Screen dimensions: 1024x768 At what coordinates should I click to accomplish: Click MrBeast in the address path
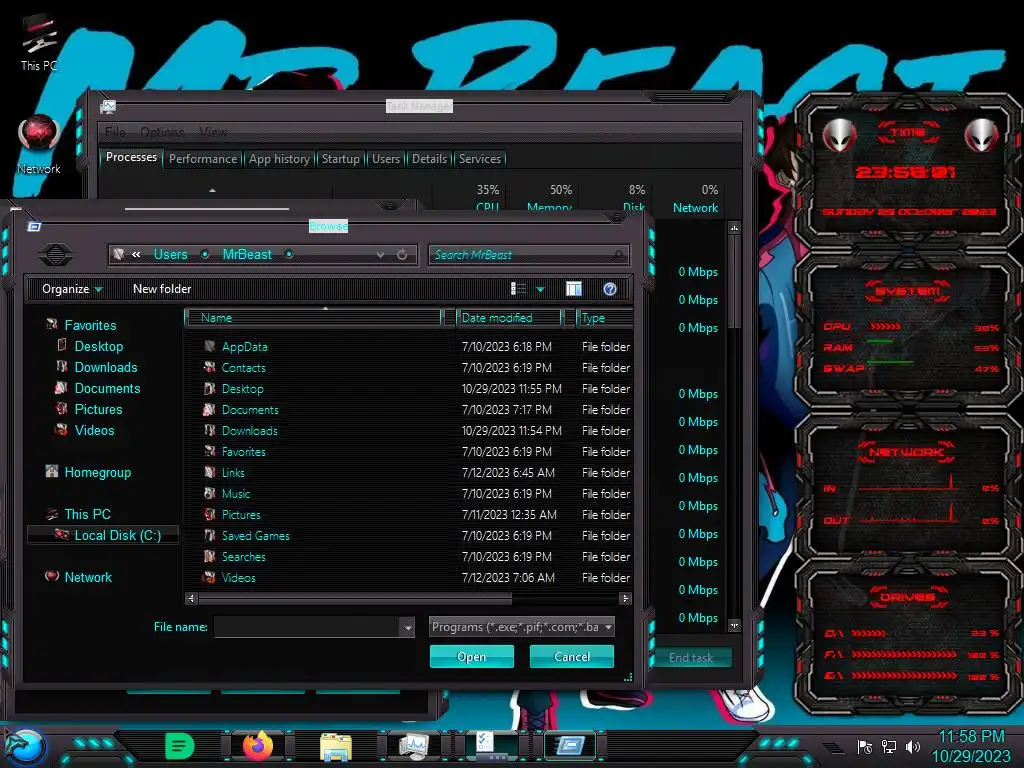click(247, 254)
